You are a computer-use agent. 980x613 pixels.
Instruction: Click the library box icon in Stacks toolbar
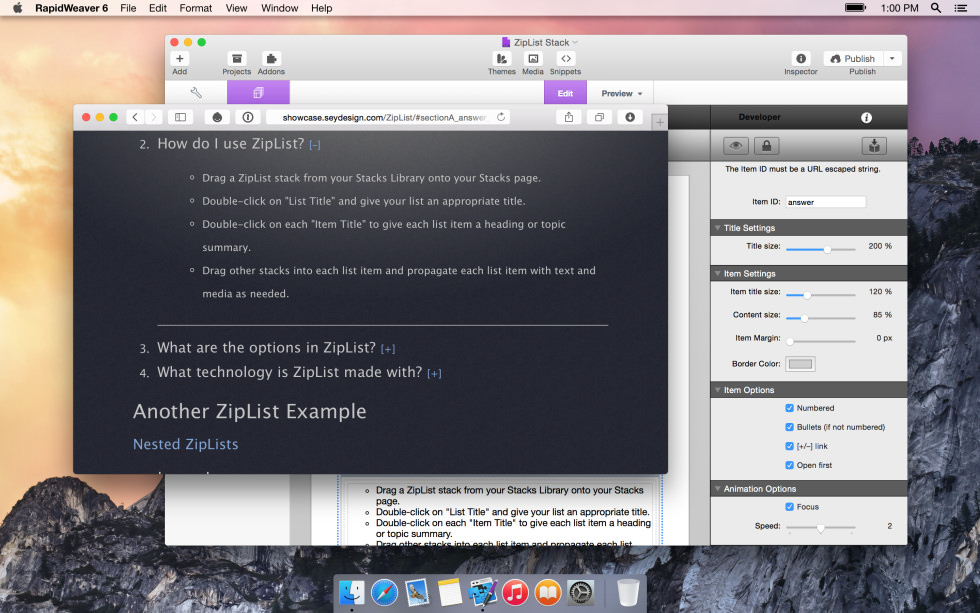click(874, 146)
